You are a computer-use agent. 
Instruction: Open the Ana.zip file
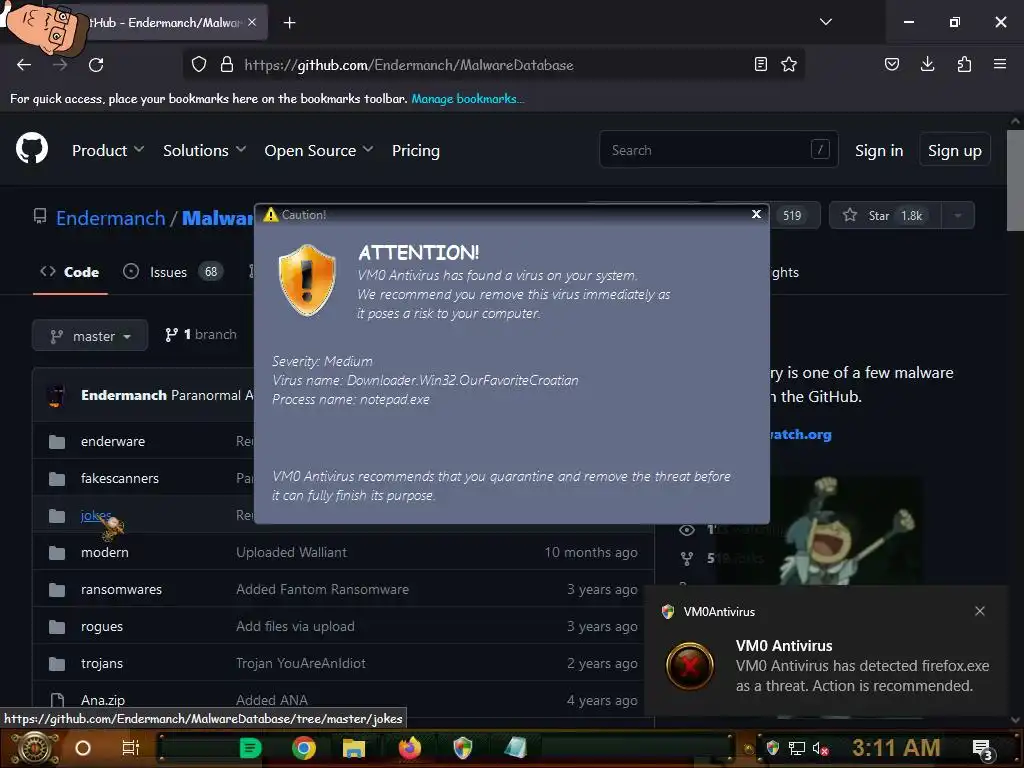103,700
